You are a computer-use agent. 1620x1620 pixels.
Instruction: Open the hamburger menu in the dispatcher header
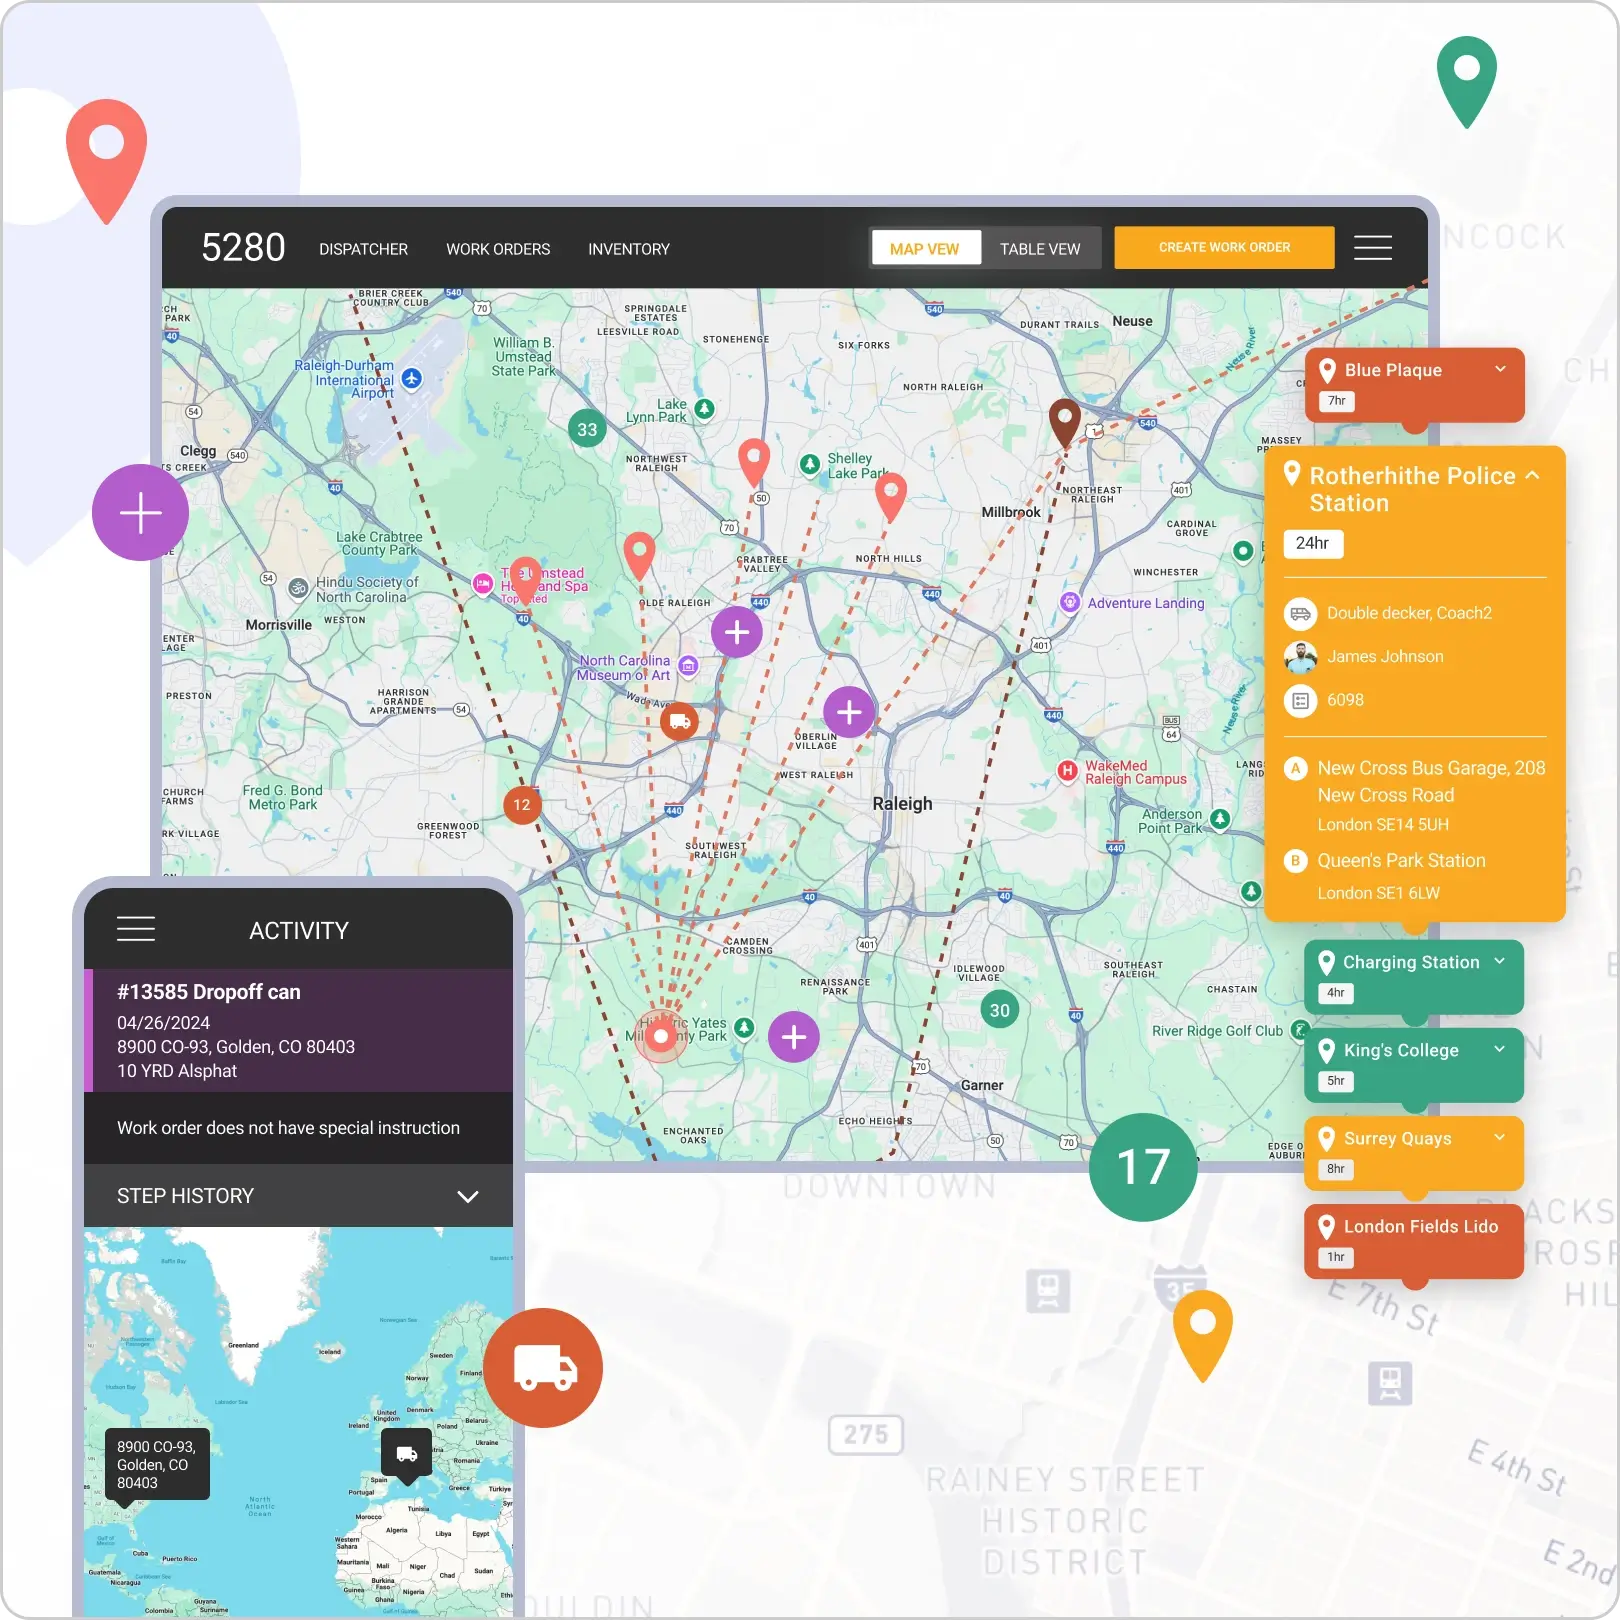tap(1372, 248)
